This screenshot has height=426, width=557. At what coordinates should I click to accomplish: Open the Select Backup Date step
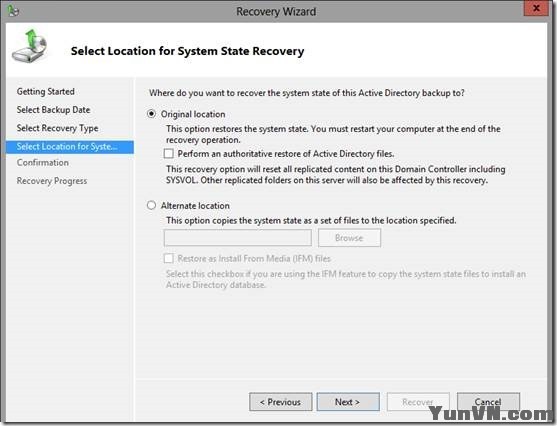click(53, 110)
